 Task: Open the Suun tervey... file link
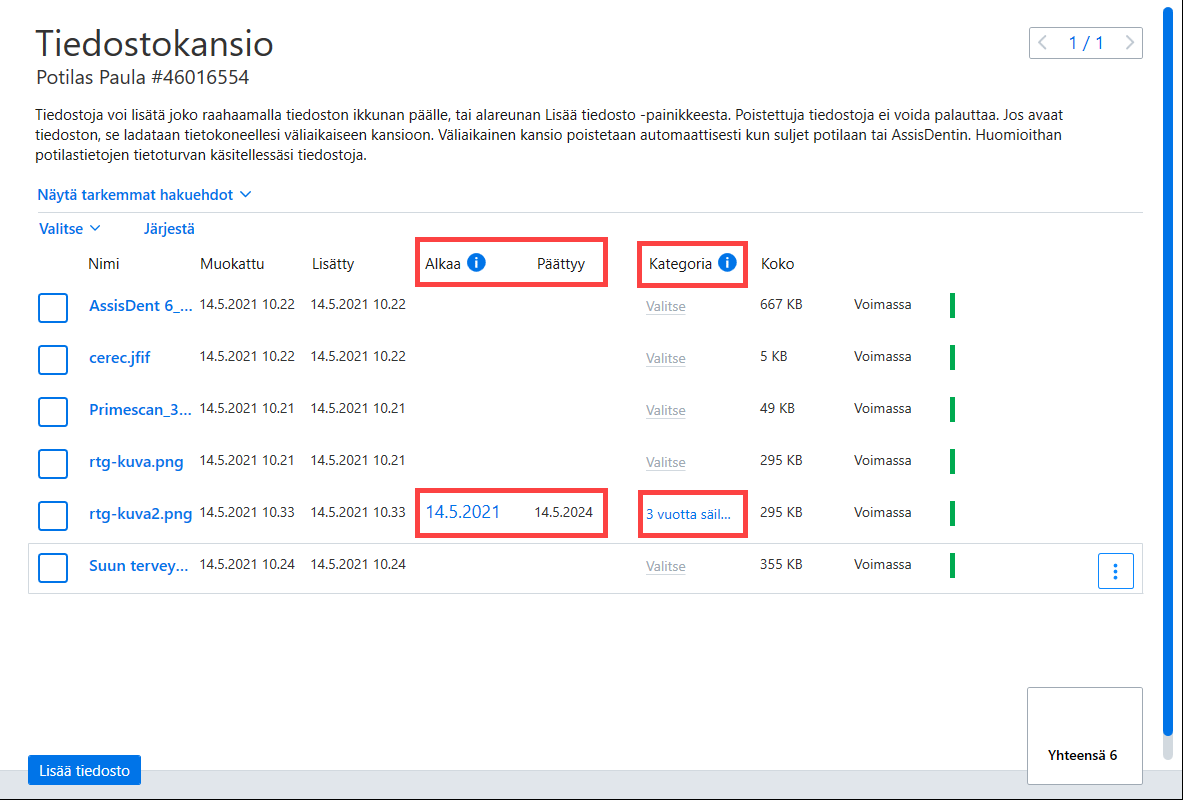[x=139, y=566]
